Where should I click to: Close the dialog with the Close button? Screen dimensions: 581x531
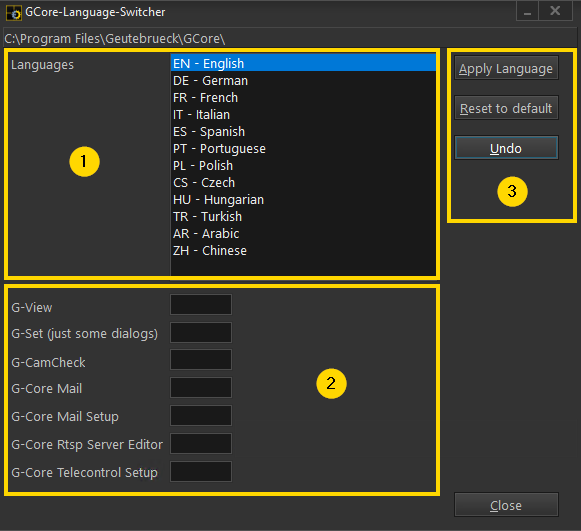[506, 505]
